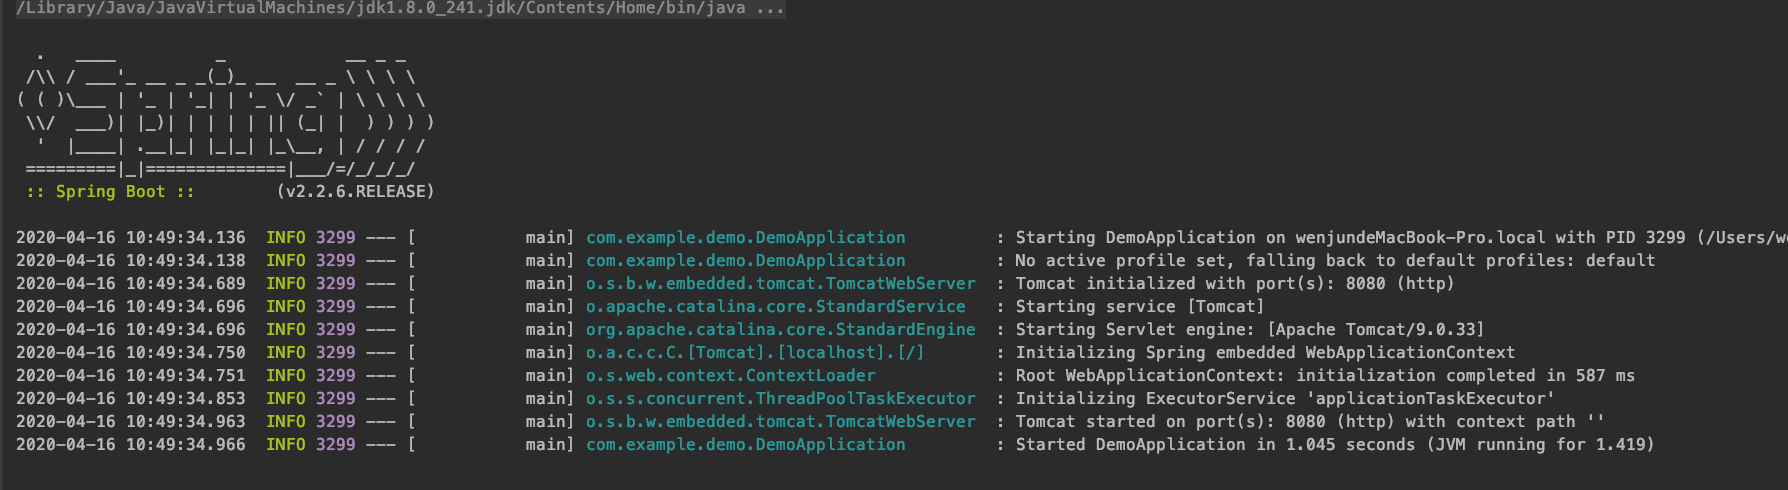Click logger 'o.apache.catalina.core.StandardService'

(x=776, y=306)
